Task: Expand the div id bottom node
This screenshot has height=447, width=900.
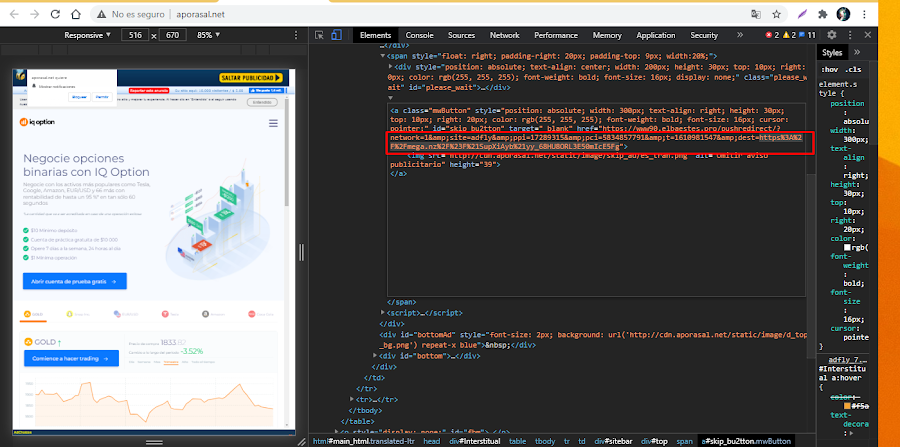Action: tap(375, 356)
